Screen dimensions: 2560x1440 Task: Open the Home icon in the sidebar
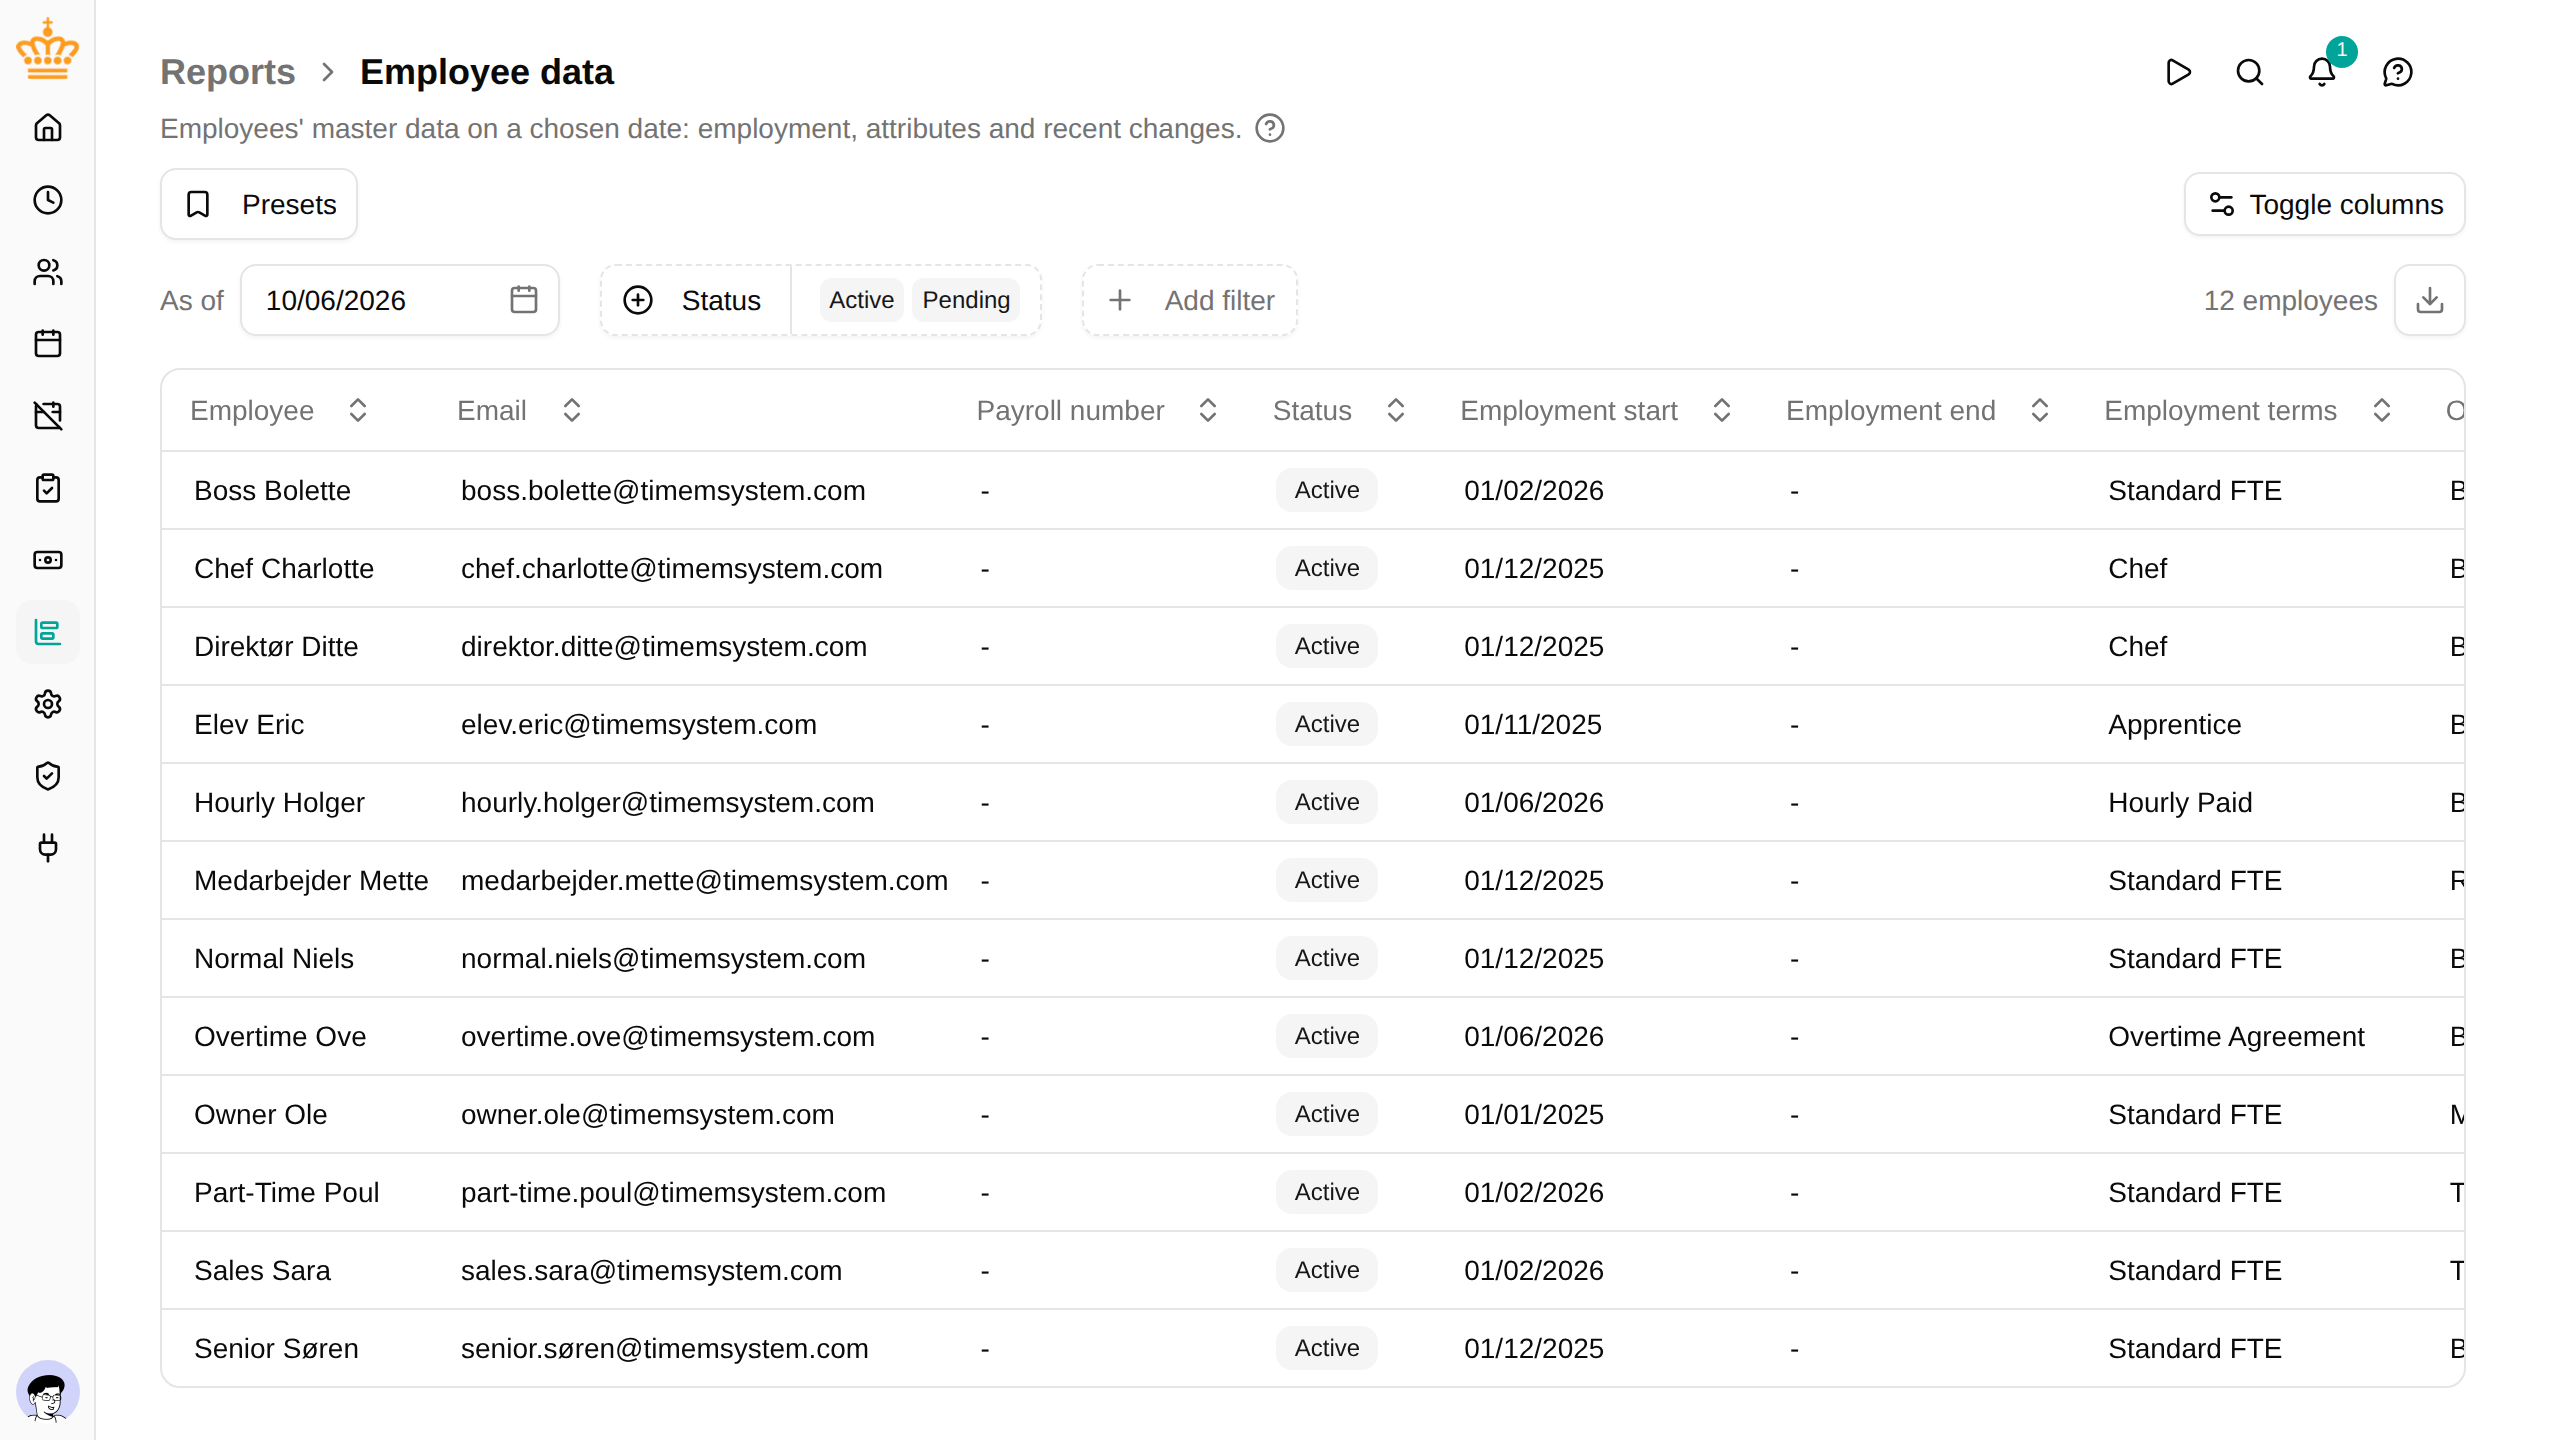(48, 128)
